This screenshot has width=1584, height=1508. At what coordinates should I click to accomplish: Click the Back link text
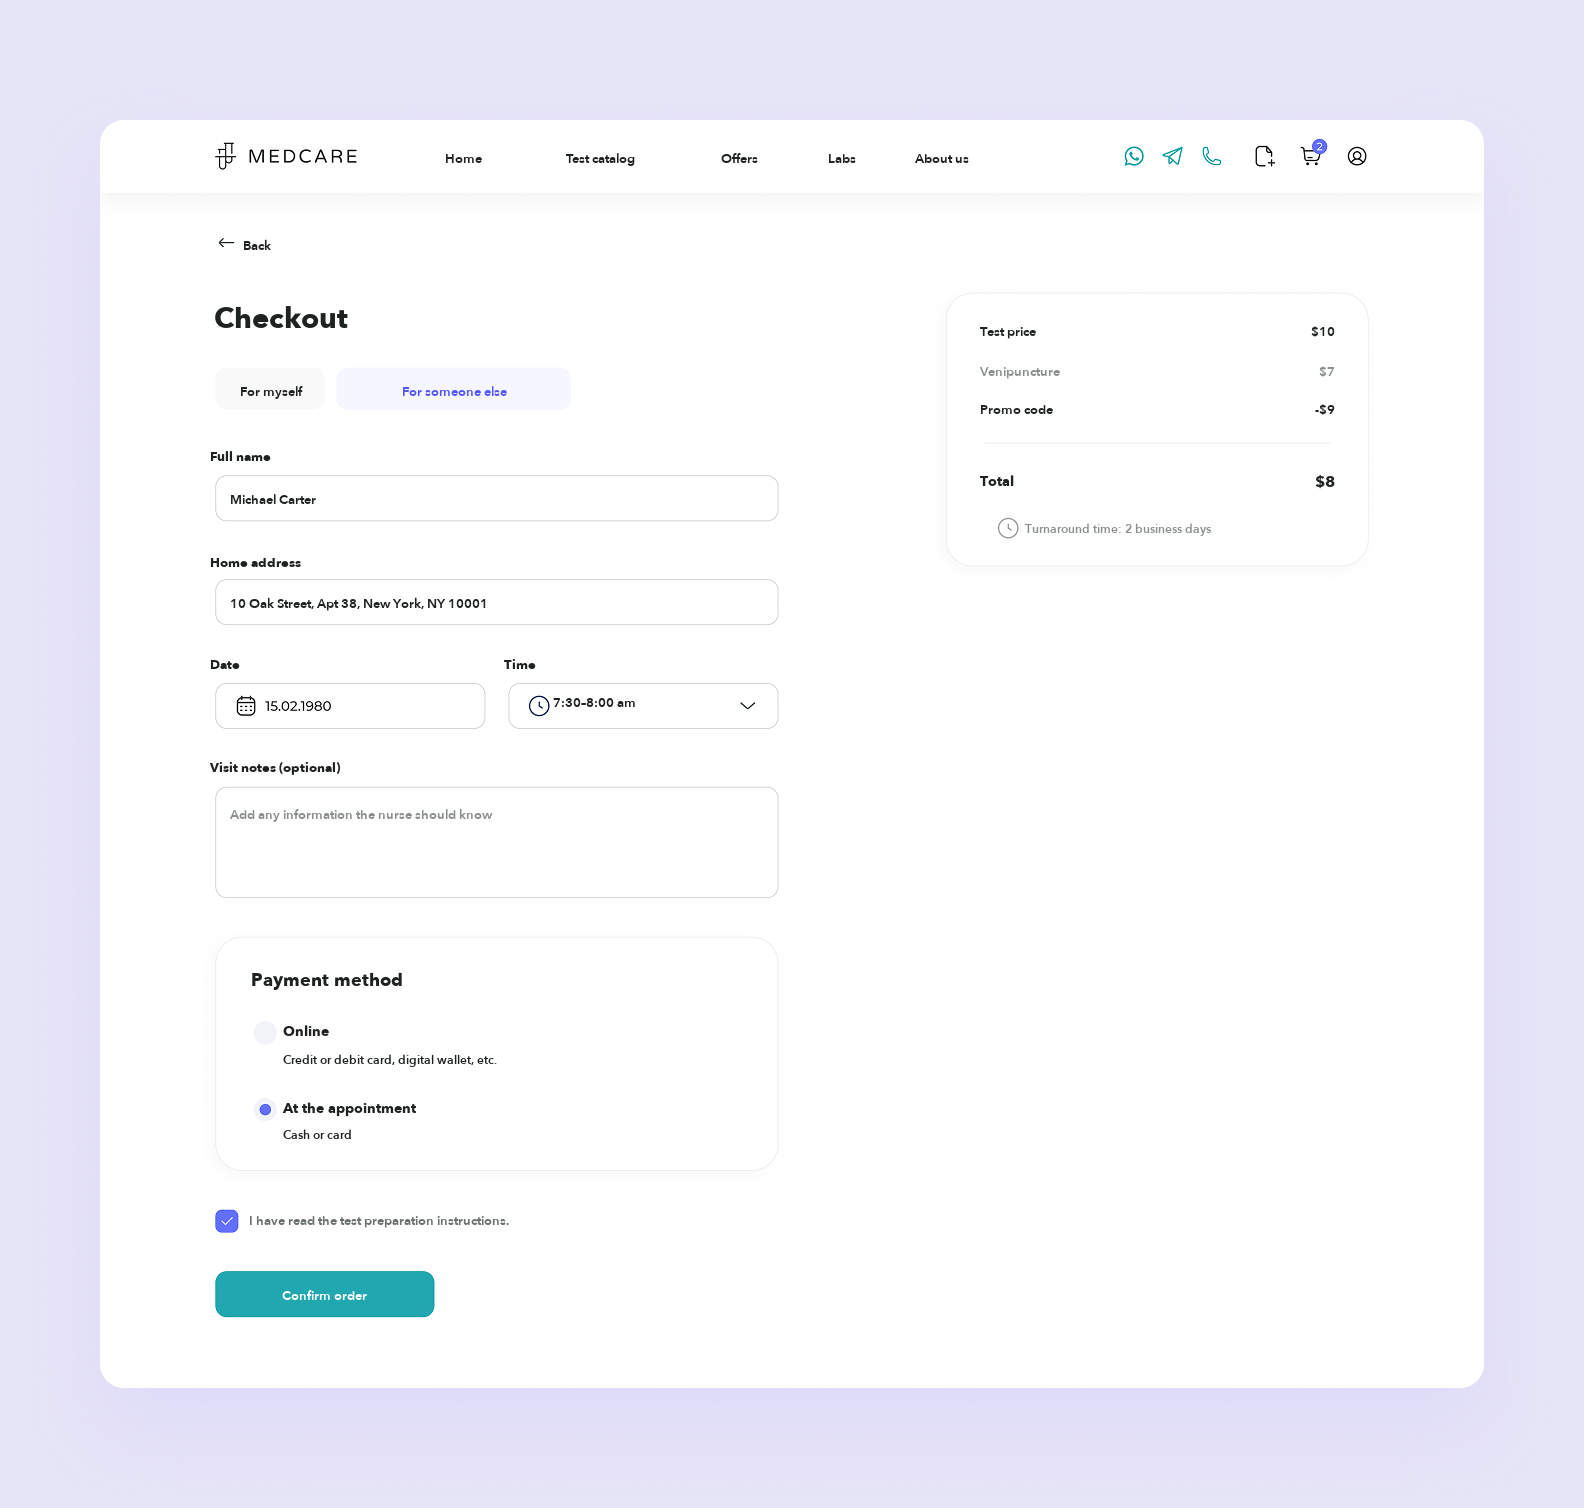coord(257,246)
